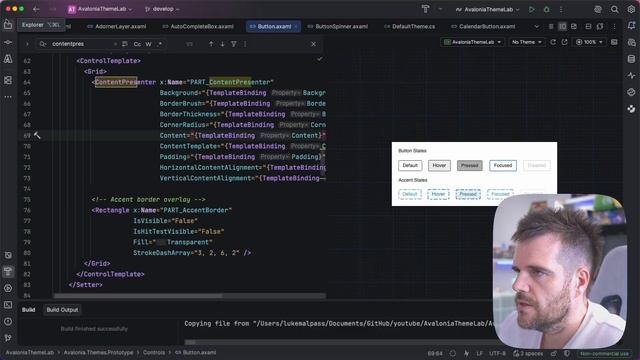Toggle Regex option in search
The width and height of the screenshot is (640, 360).
(x=160, y=44)
